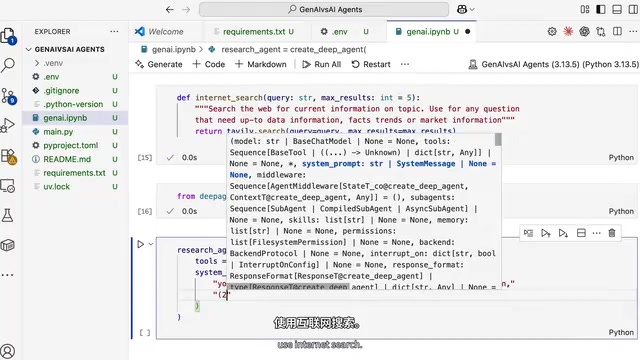Viewport: 640px width, 360px height.
Task: Open the Remote Explorer view
Action: pyautogui.click(x=8, y=186)
